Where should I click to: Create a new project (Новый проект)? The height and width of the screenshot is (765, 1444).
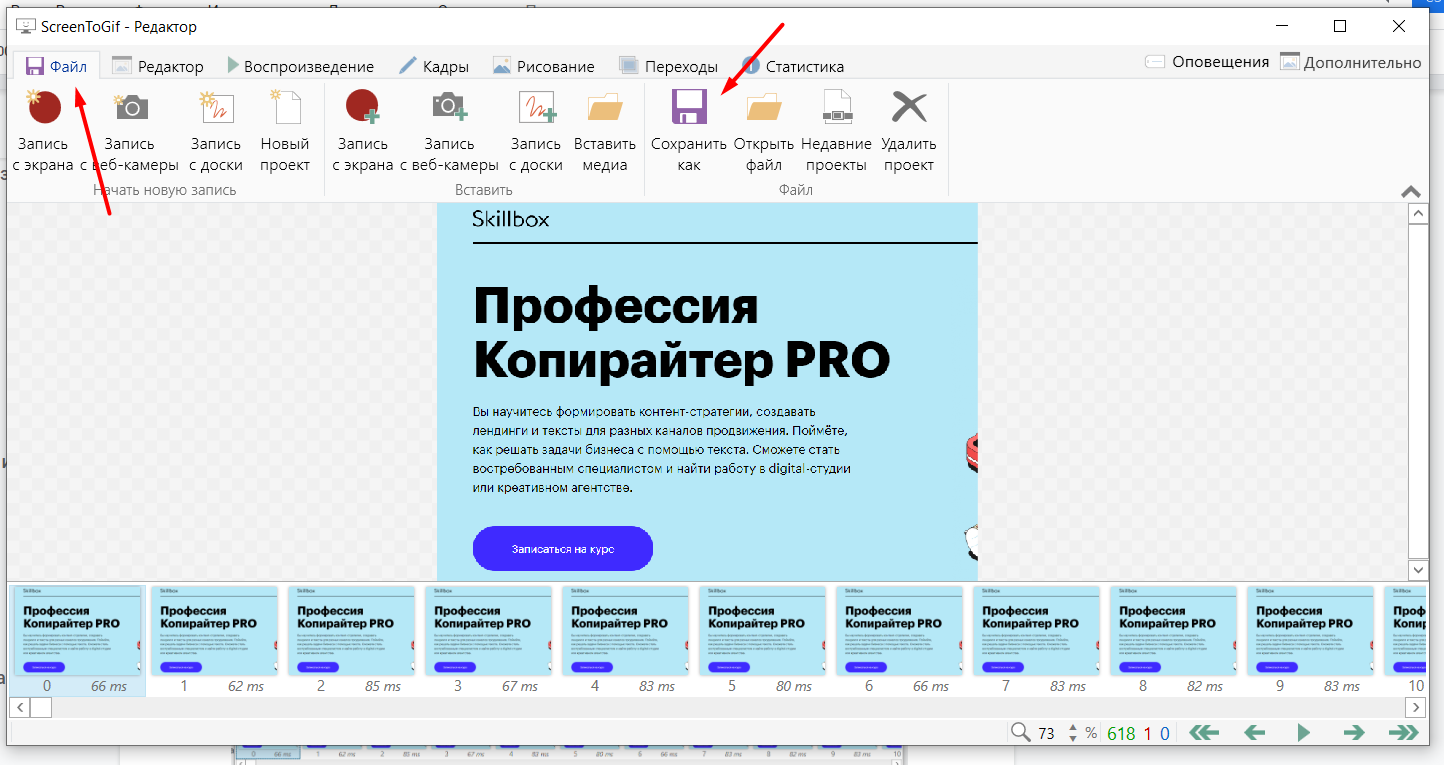(x=285, y=107)
